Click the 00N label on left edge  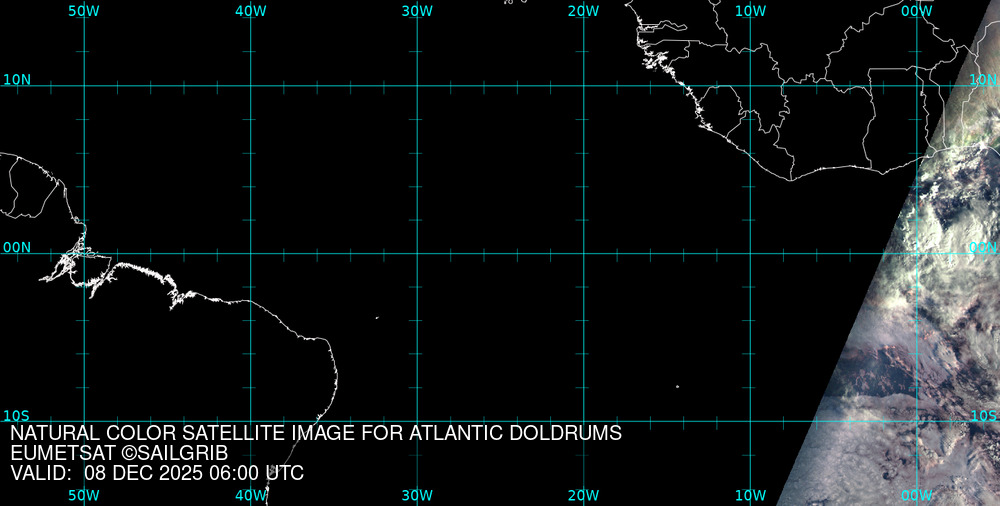[17, 247]
